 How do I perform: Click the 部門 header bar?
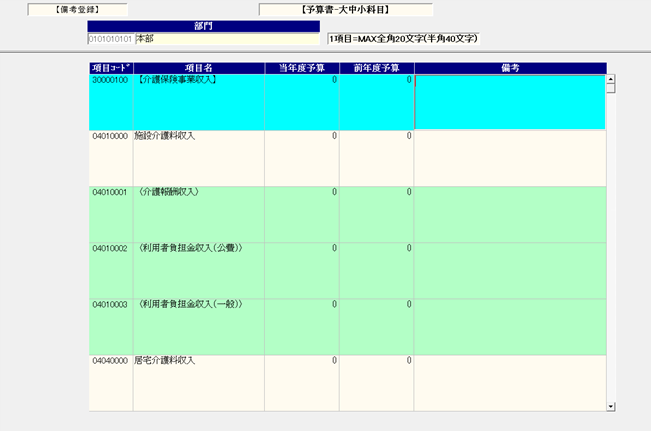click(203, 26)
